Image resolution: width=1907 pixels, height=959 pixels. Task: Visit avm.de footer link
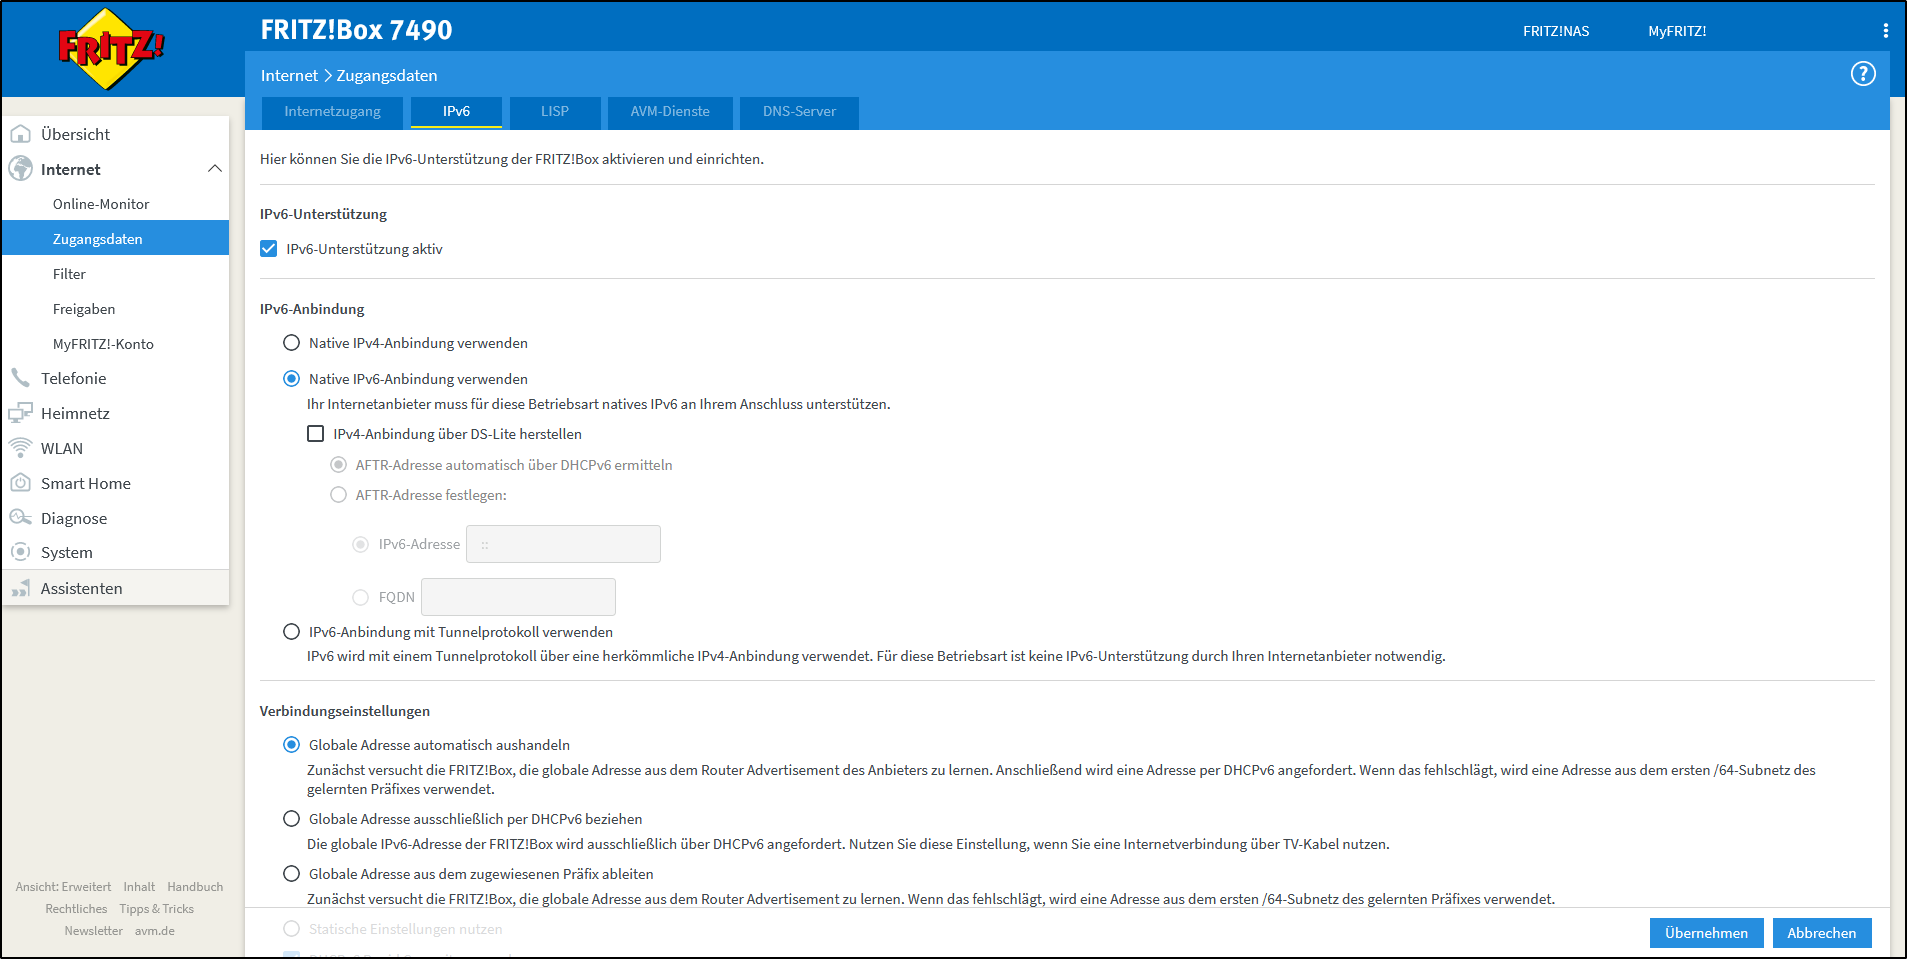(x=155, y=931)
